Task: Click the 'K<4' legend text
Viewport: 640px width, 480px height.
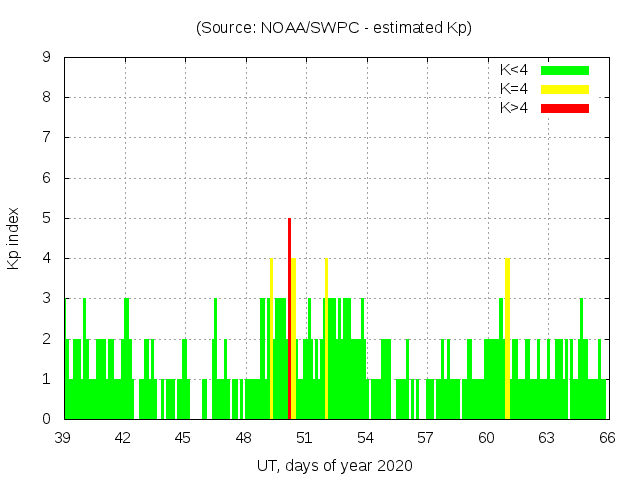Action: coord(514,70)
